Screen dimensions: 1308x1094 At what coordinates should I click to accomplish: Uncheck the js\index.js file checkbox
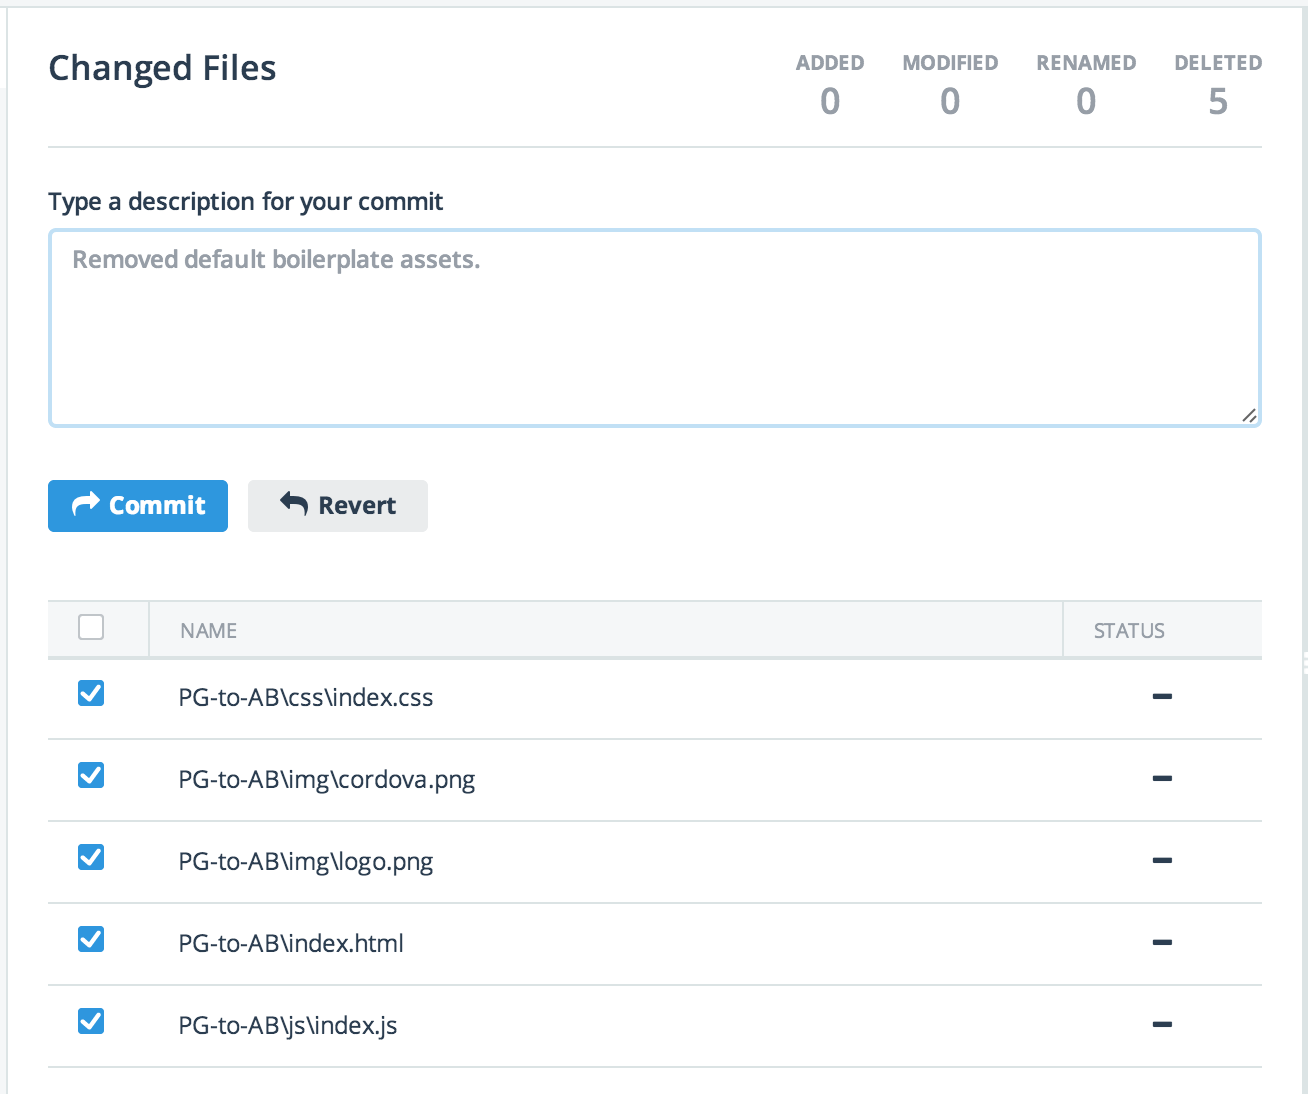pyautogui.click(x=91, y=1021)
